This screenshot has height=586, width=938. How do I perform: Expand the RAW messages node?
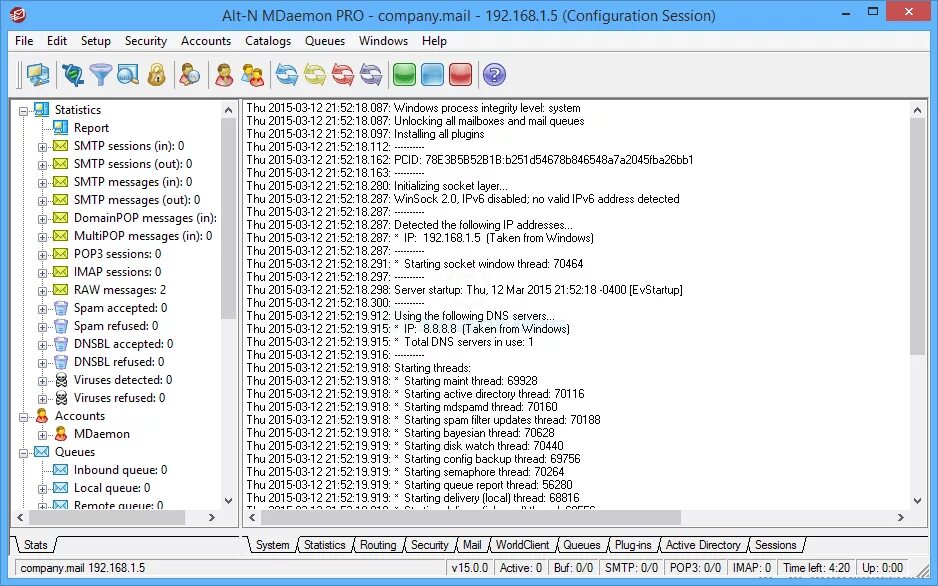[42, 291]
